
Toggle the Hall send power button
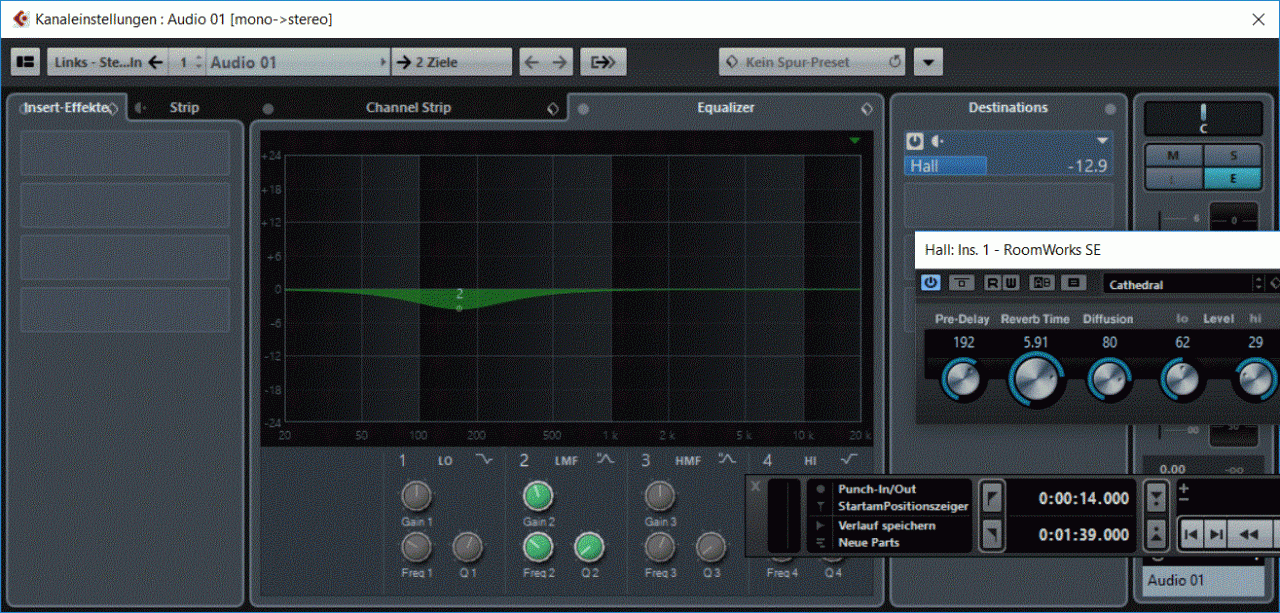click(x=914, y=141)
